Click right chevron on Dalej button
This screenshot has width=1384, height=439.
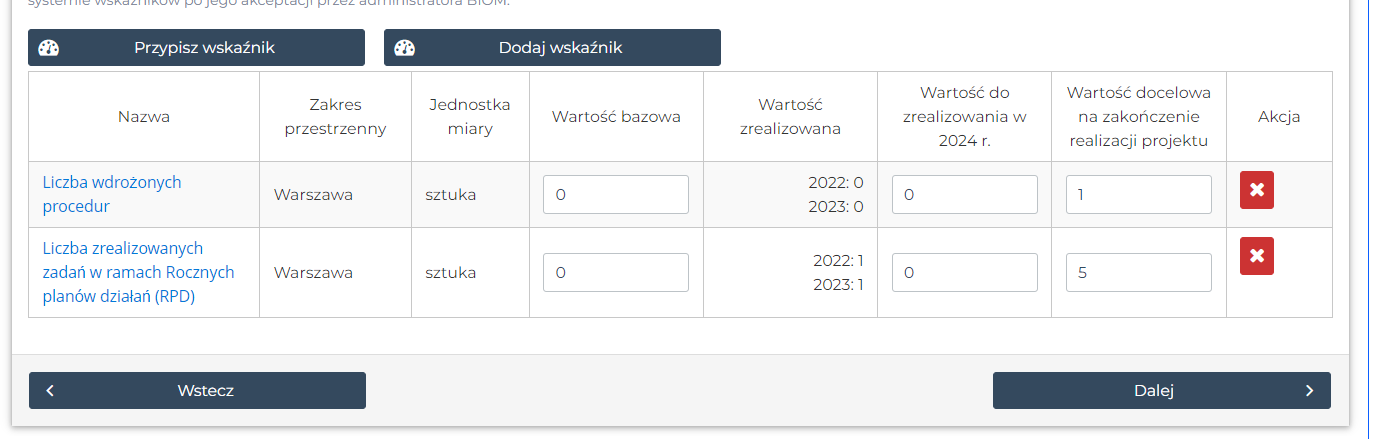click(1309, 391)
